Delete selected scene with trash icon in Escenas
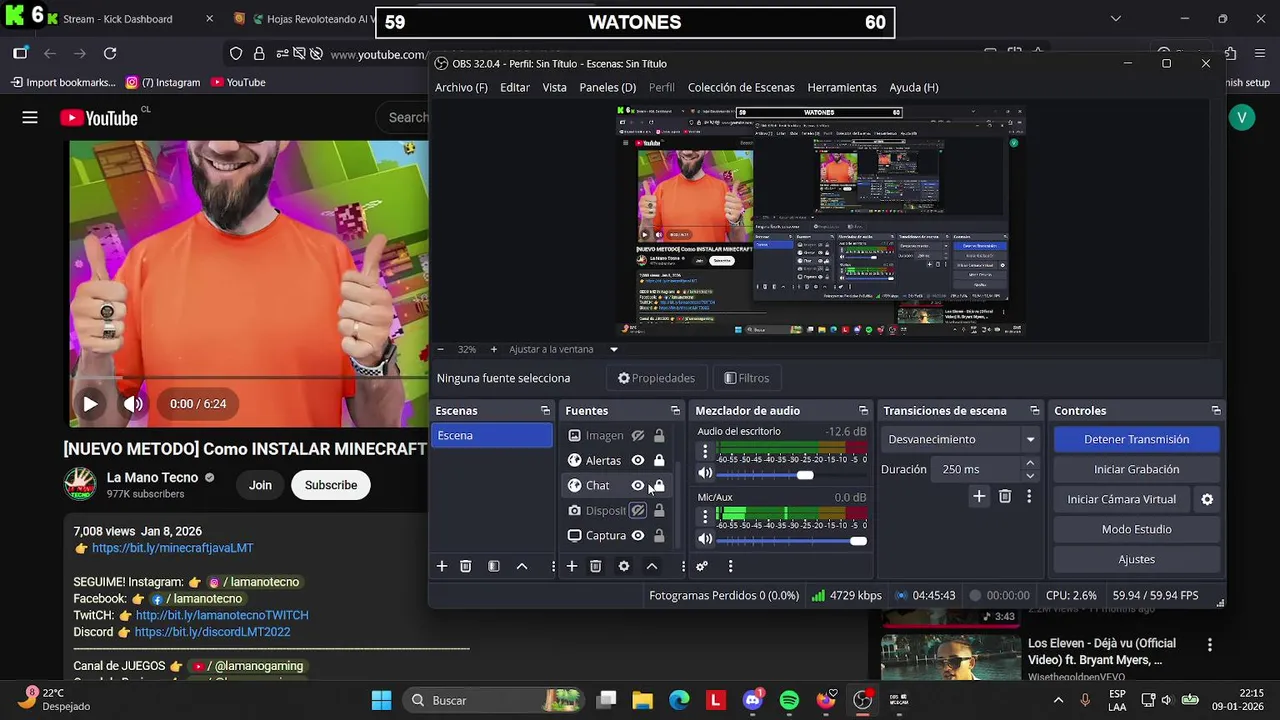The height and width of the screenshot is (720, 1280). point(466,566)
